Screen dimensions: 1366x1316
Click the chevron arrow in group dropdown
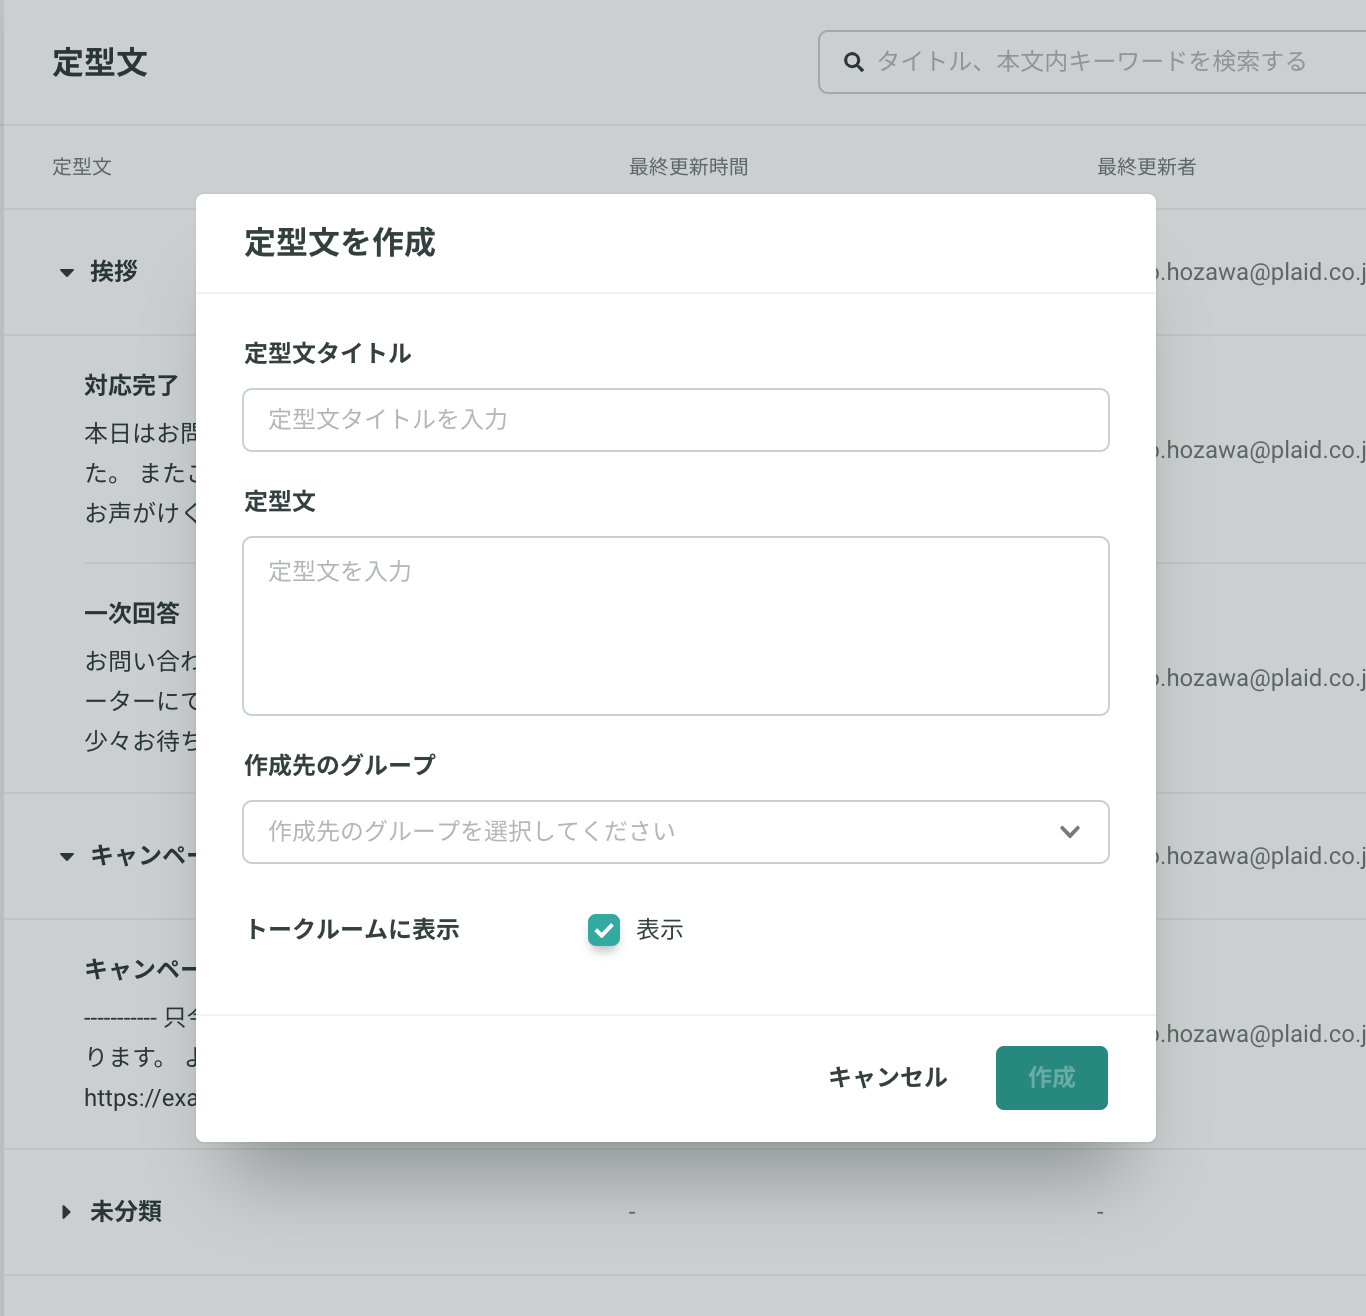[x=1070, y=832]
